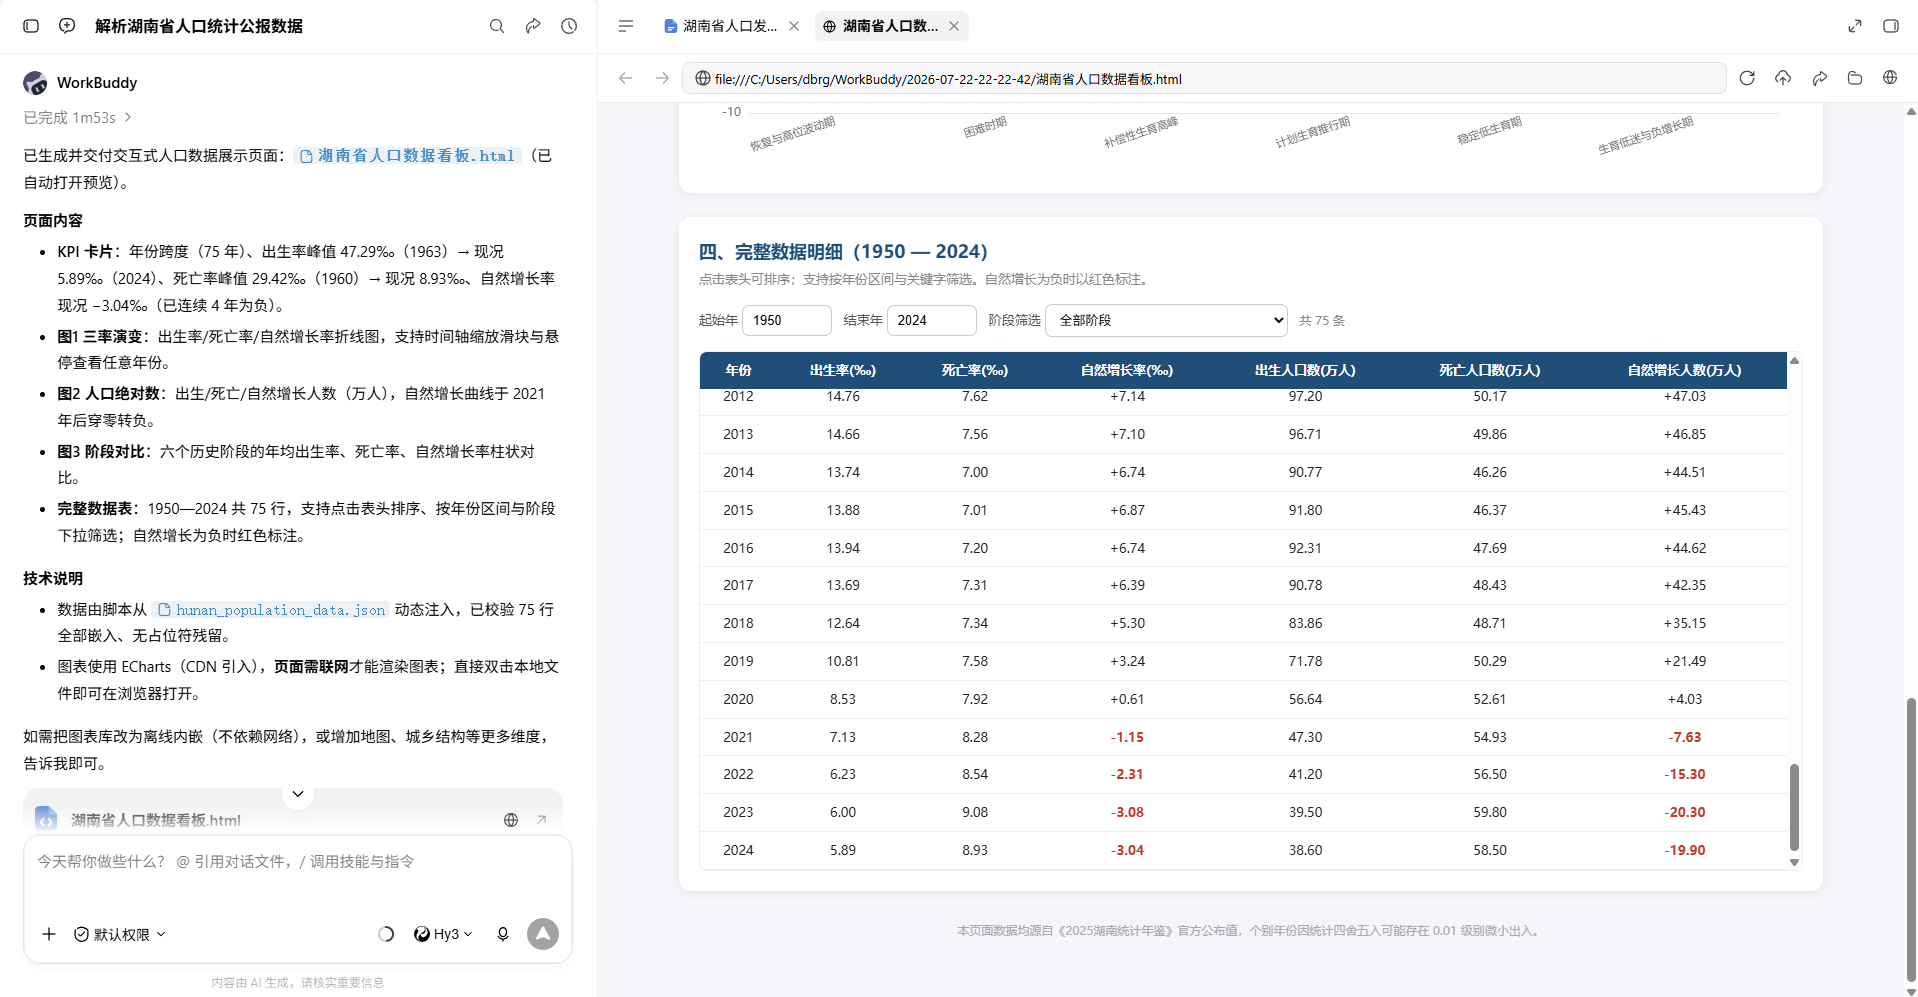The height and width of the screenshot is (997, 1918).
Task: Click the context usage ring icon
Action: point(386,934)
